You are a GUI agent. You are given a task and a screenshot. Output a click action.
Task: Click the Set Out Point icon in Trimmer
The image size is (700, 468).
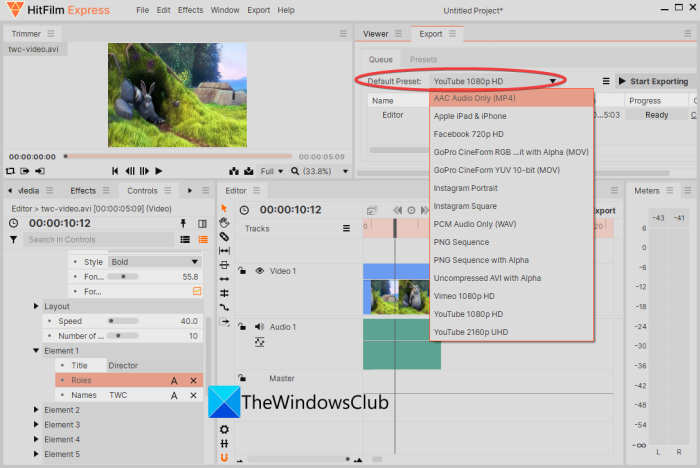pyautogui.click(x=40, y=171)
